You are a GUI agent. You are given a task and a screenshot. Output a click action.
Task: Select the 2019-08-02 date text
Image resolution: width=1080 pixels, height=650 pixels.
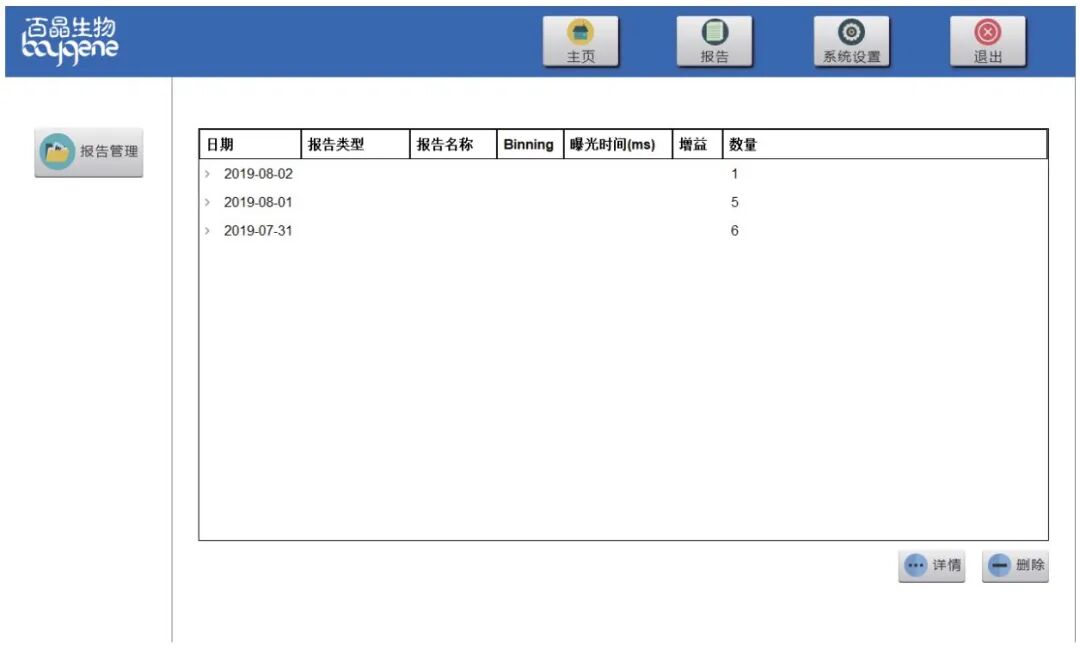point(258,174)
